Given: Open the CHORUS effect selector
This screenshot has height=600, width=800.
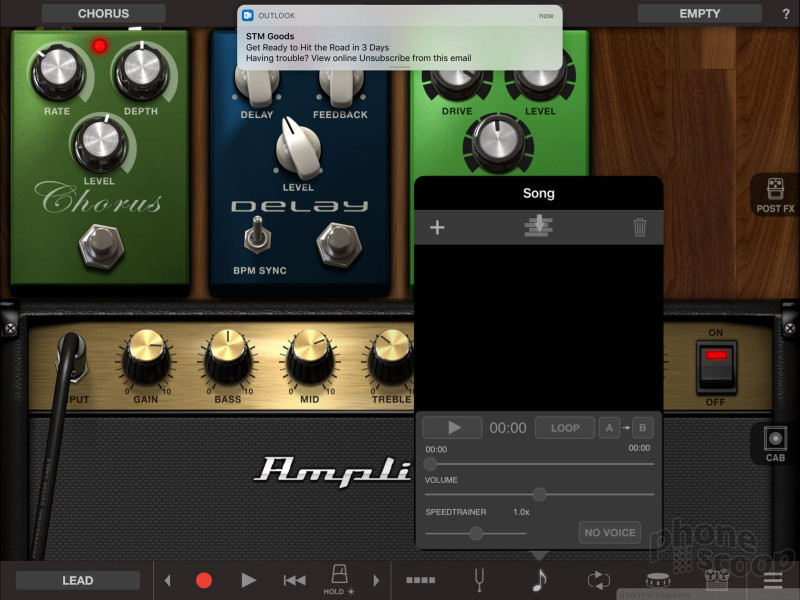Looking at the screenshot, I should tap(104, 14).
